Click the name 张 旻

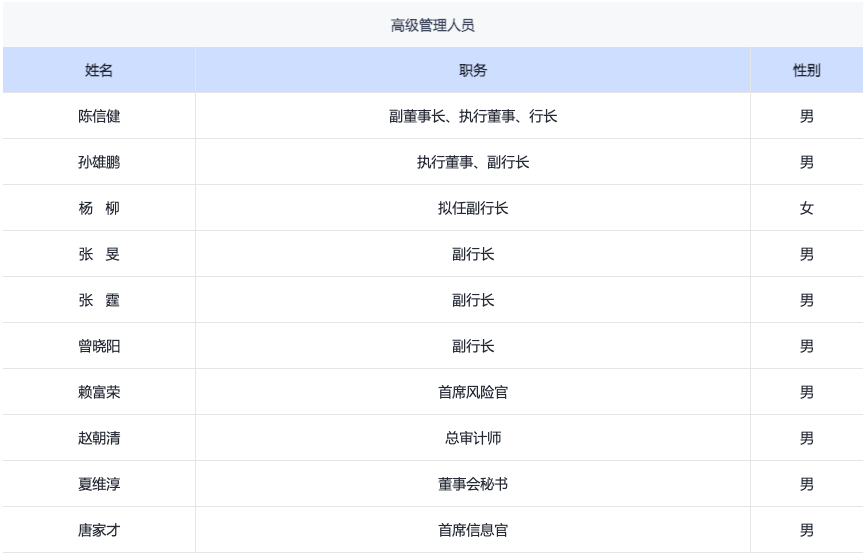pos(99,254)
